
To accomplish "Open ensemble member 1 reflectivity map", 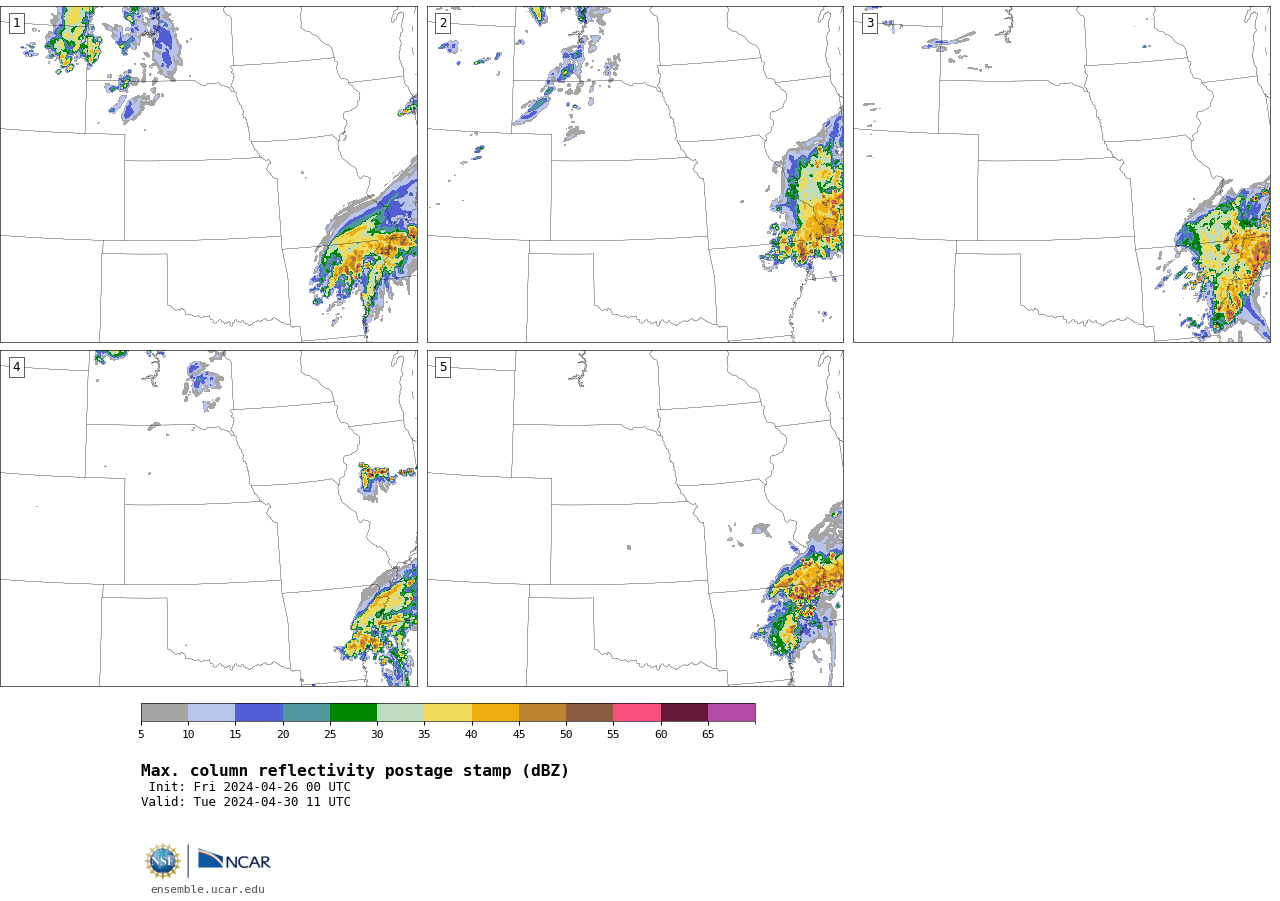I will click(209, 174).
